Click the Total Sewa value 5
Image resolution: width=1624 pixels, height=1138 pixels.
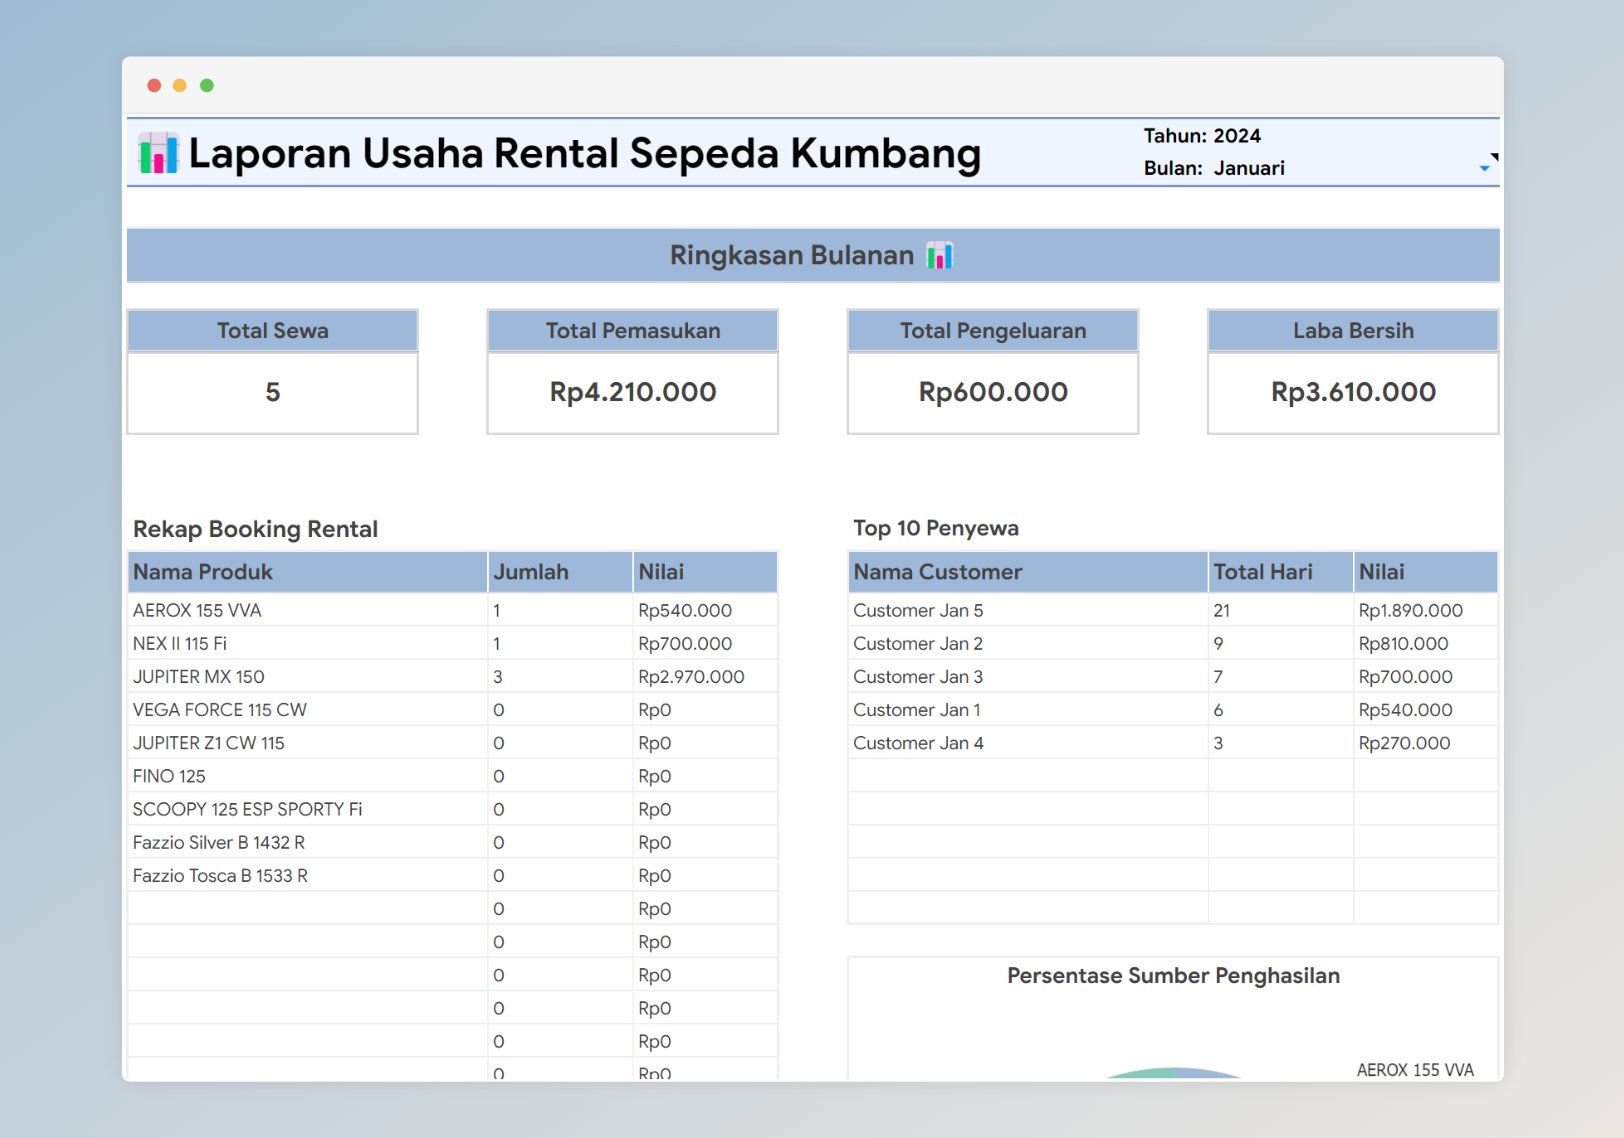click(272, 392)
